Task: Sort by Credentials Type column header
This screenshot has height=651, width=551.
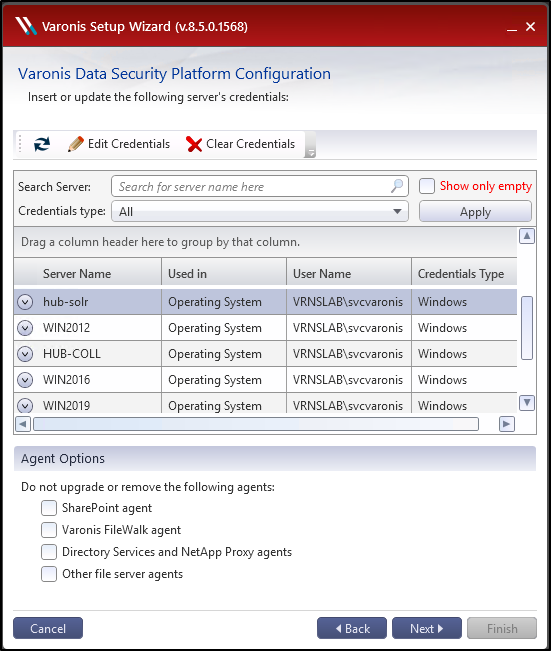Action: [464, 274]
